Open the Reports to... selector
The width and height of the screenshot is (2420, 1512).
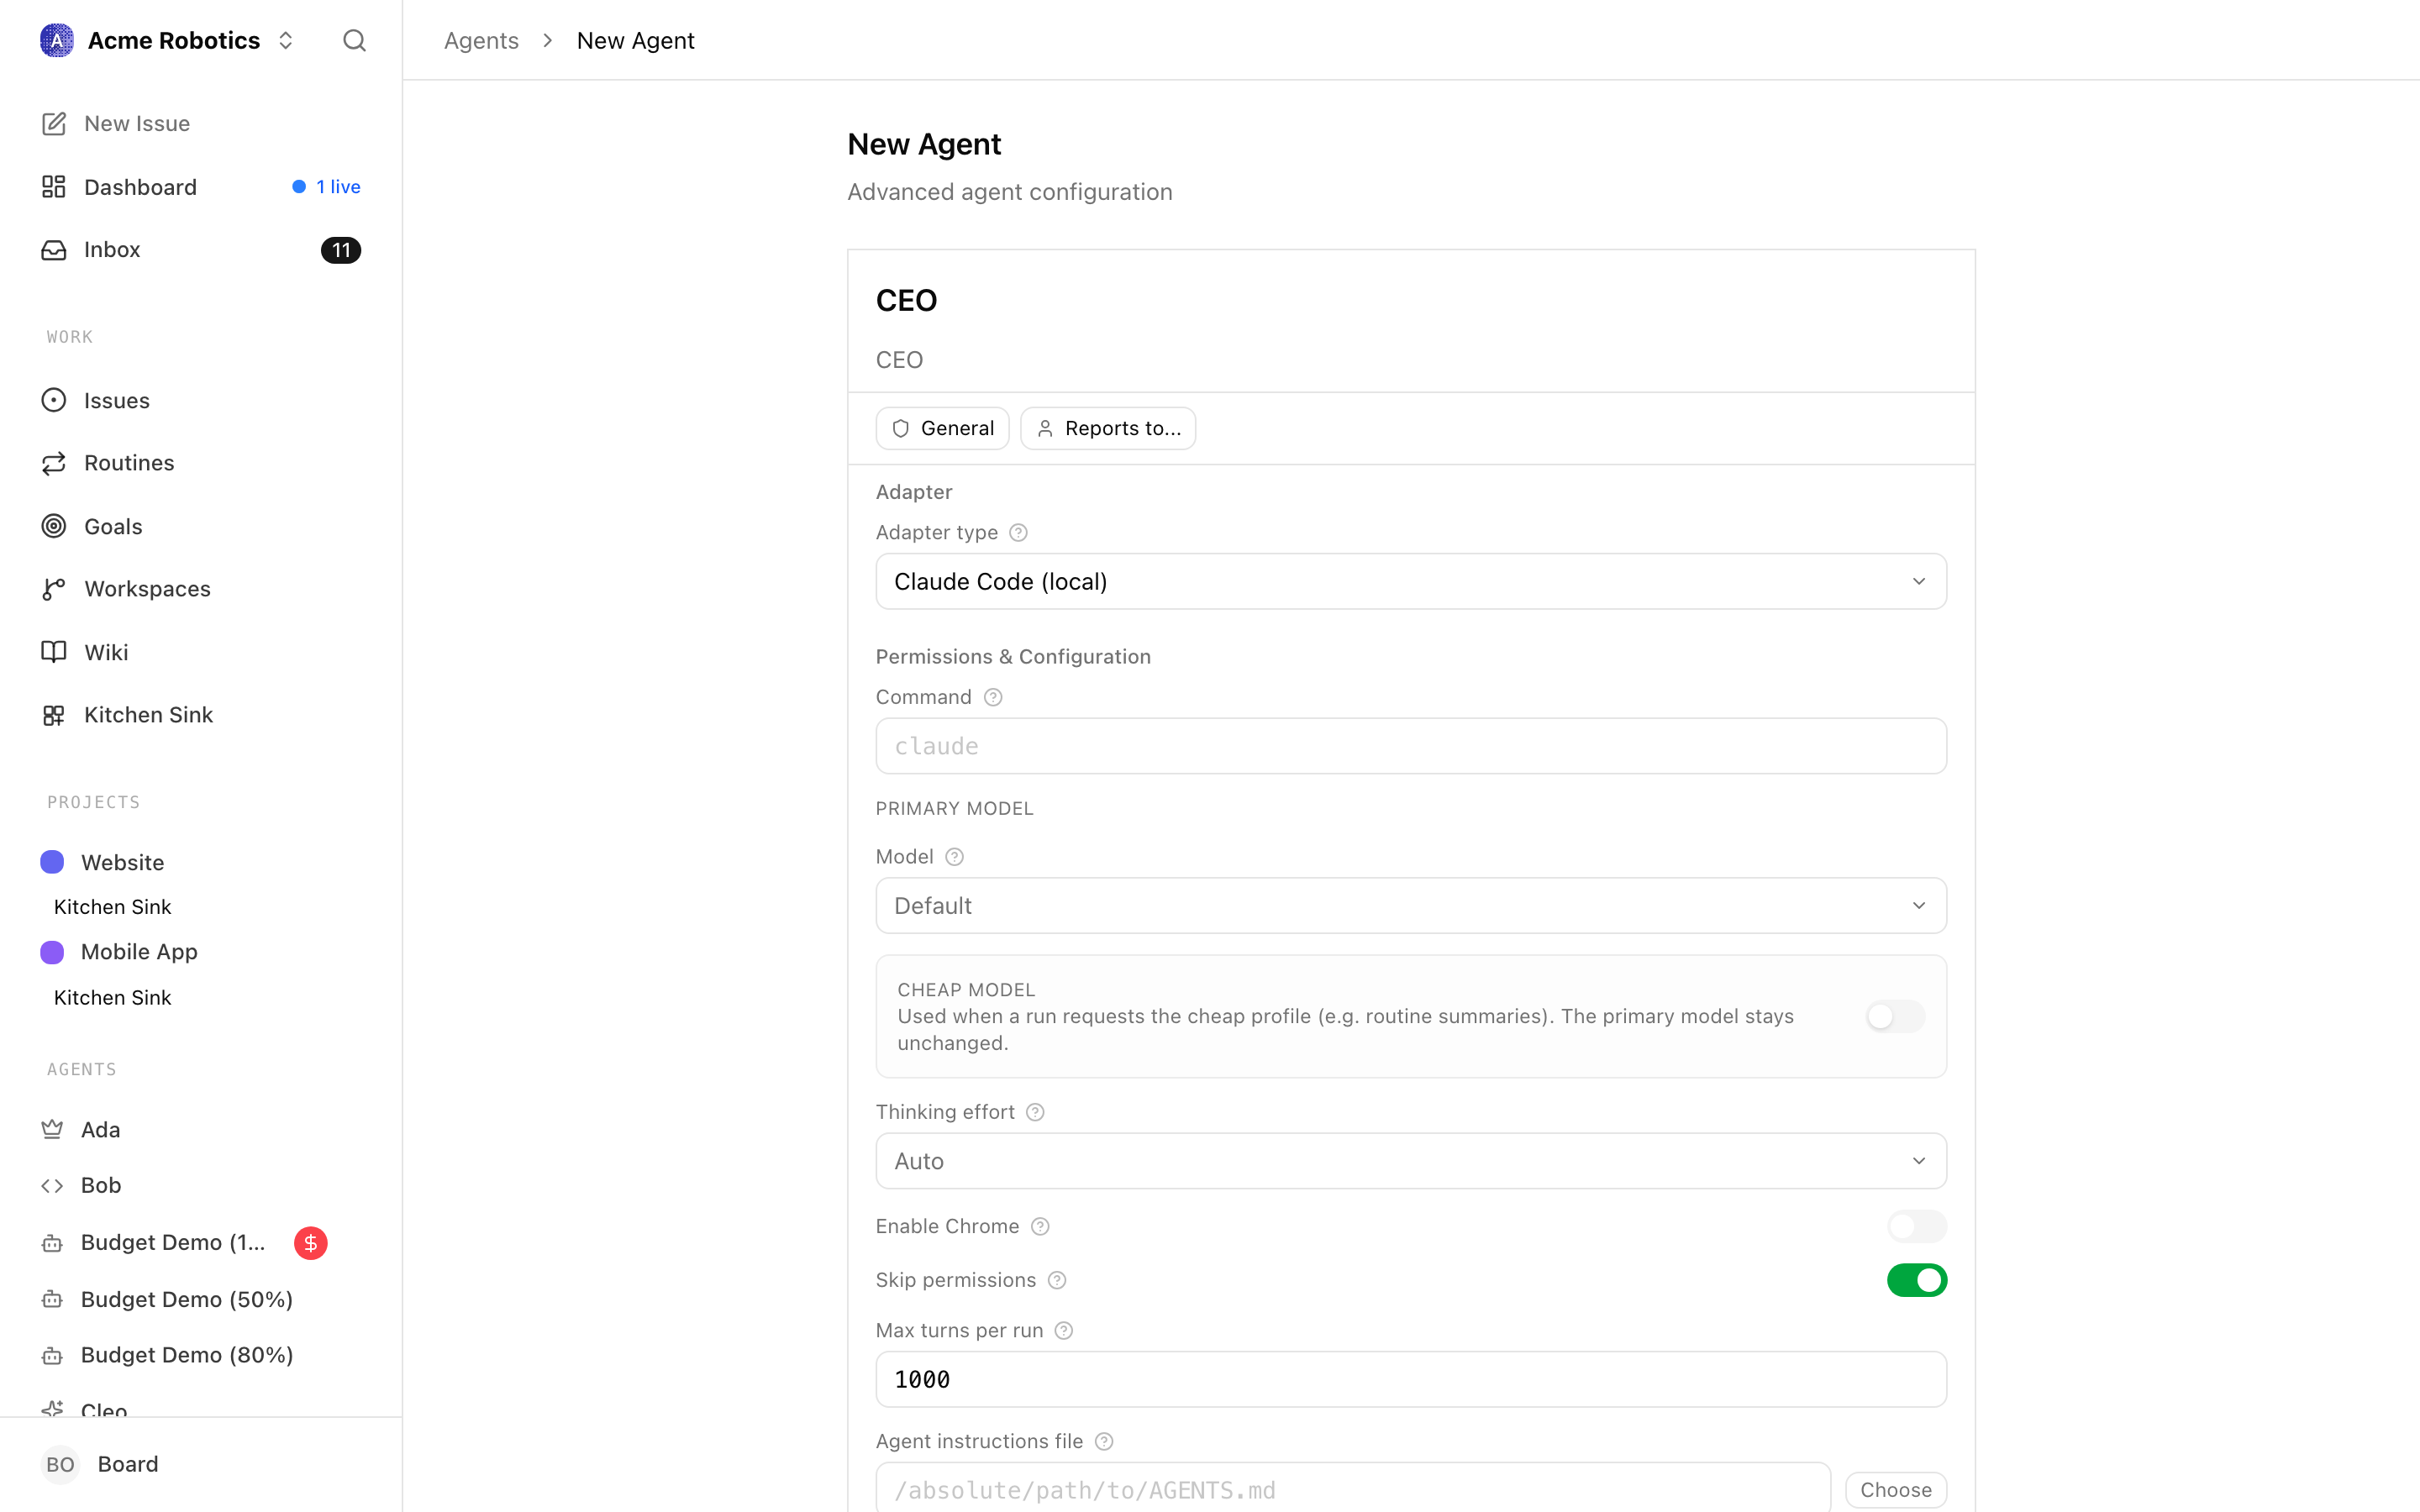[1108, 428]
